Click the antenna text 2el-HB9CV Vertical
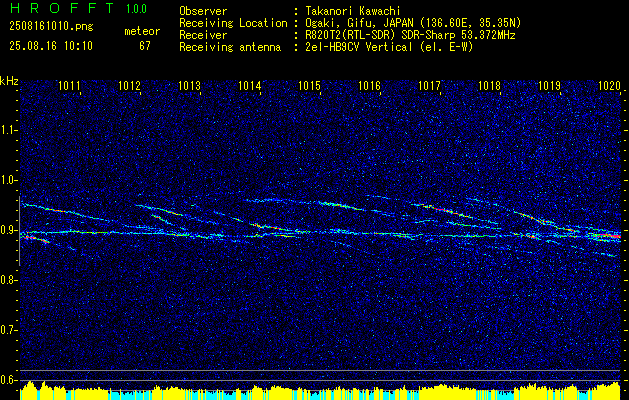Screen dimensions: 629x400 tap(390, 47)
